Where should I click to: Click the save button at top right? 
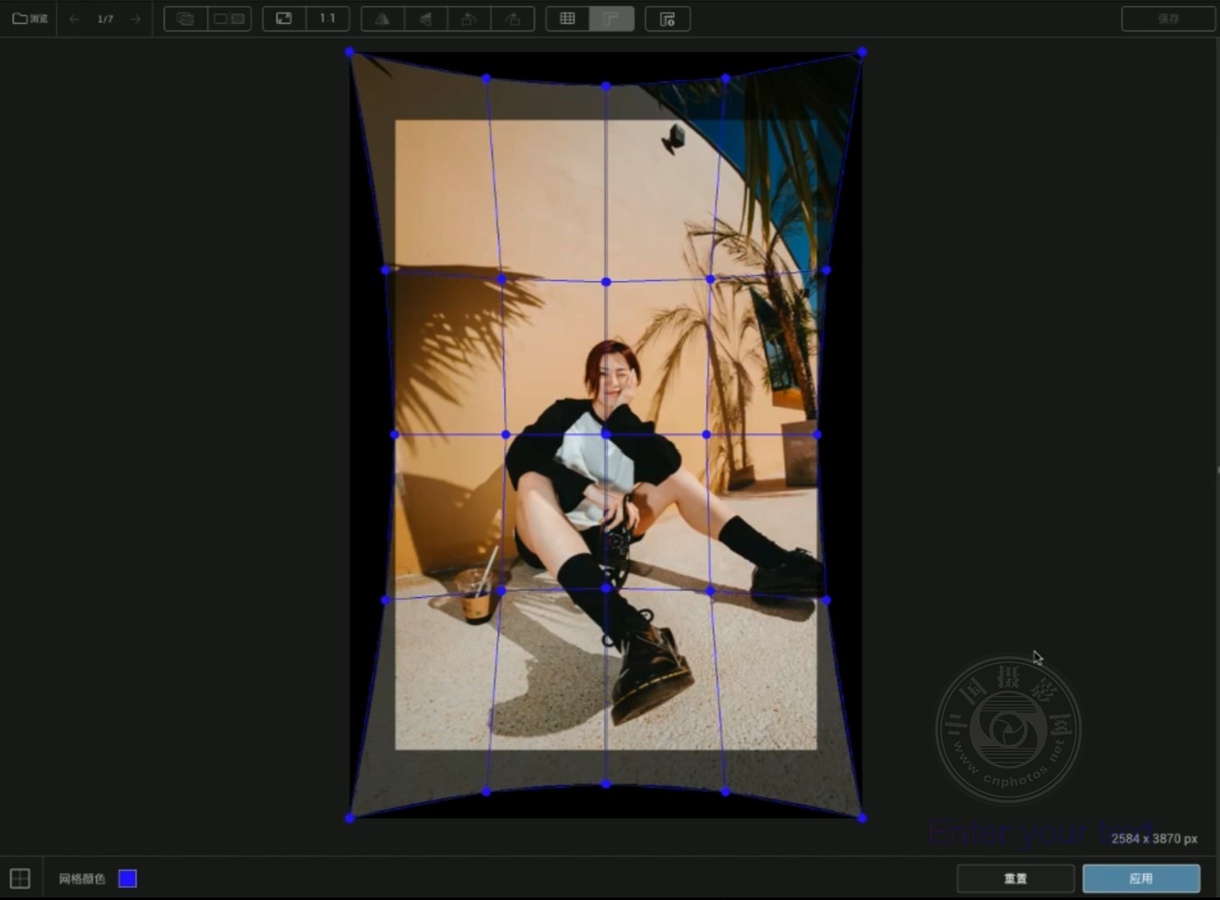(x=1167, y=19)
